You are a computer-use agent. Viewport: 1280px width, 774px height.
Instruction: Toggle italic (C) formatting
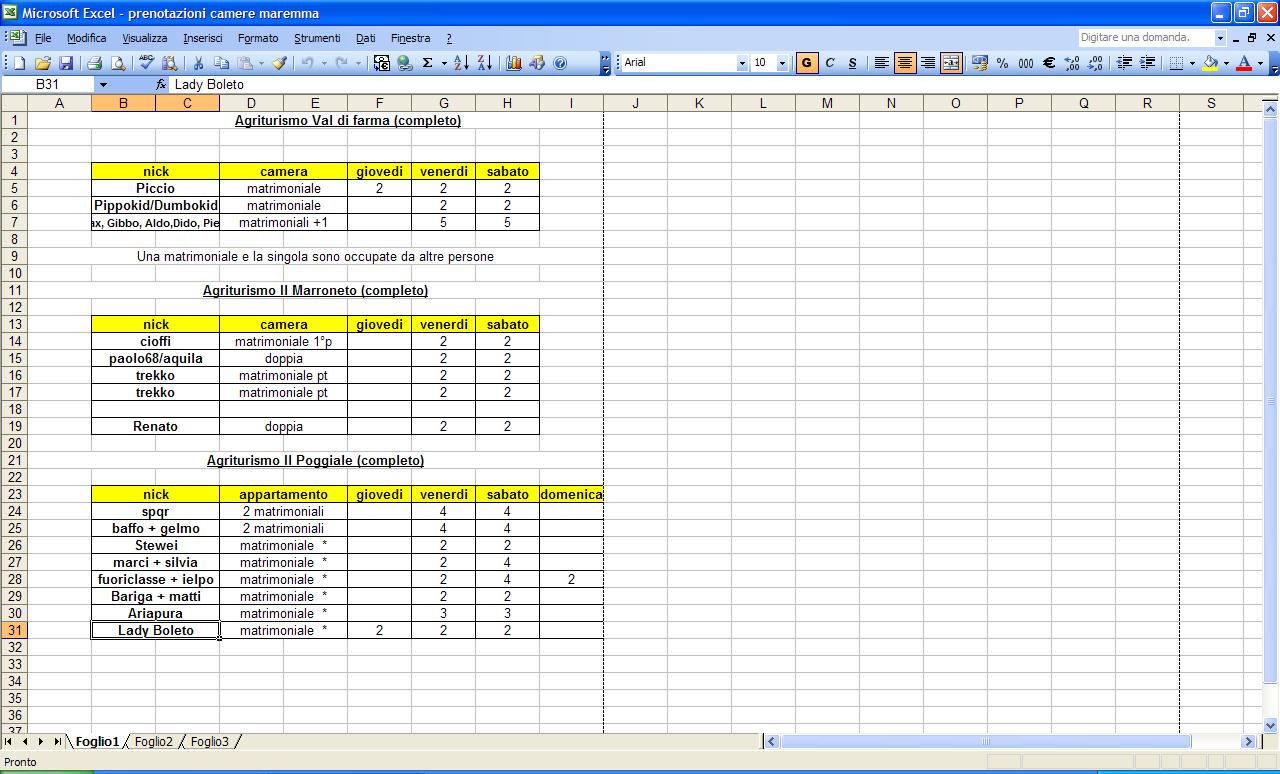coord(829,63)
